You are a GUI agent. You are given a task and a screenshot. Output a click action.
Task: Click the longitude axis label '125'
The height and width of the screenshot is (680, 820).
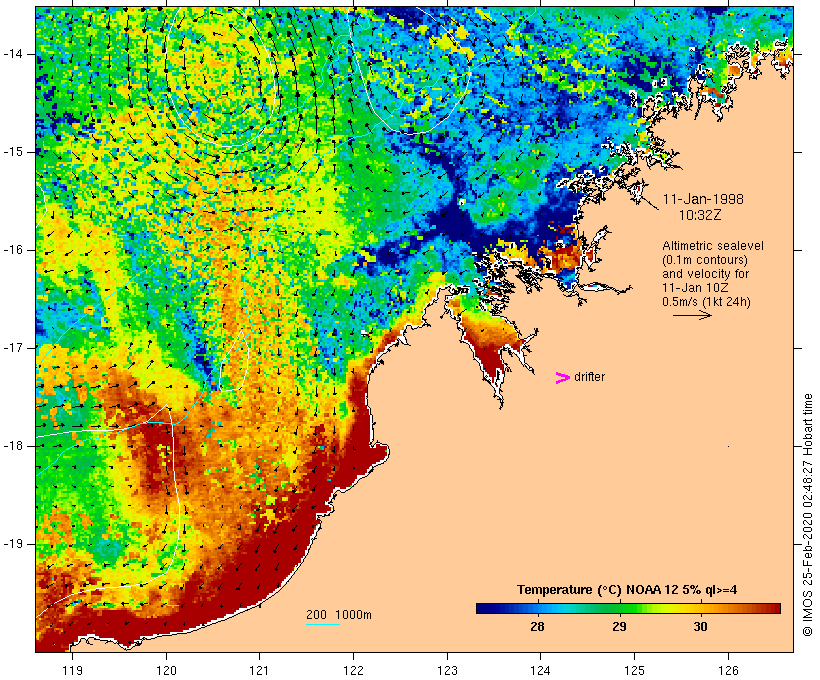click(634, 671)
